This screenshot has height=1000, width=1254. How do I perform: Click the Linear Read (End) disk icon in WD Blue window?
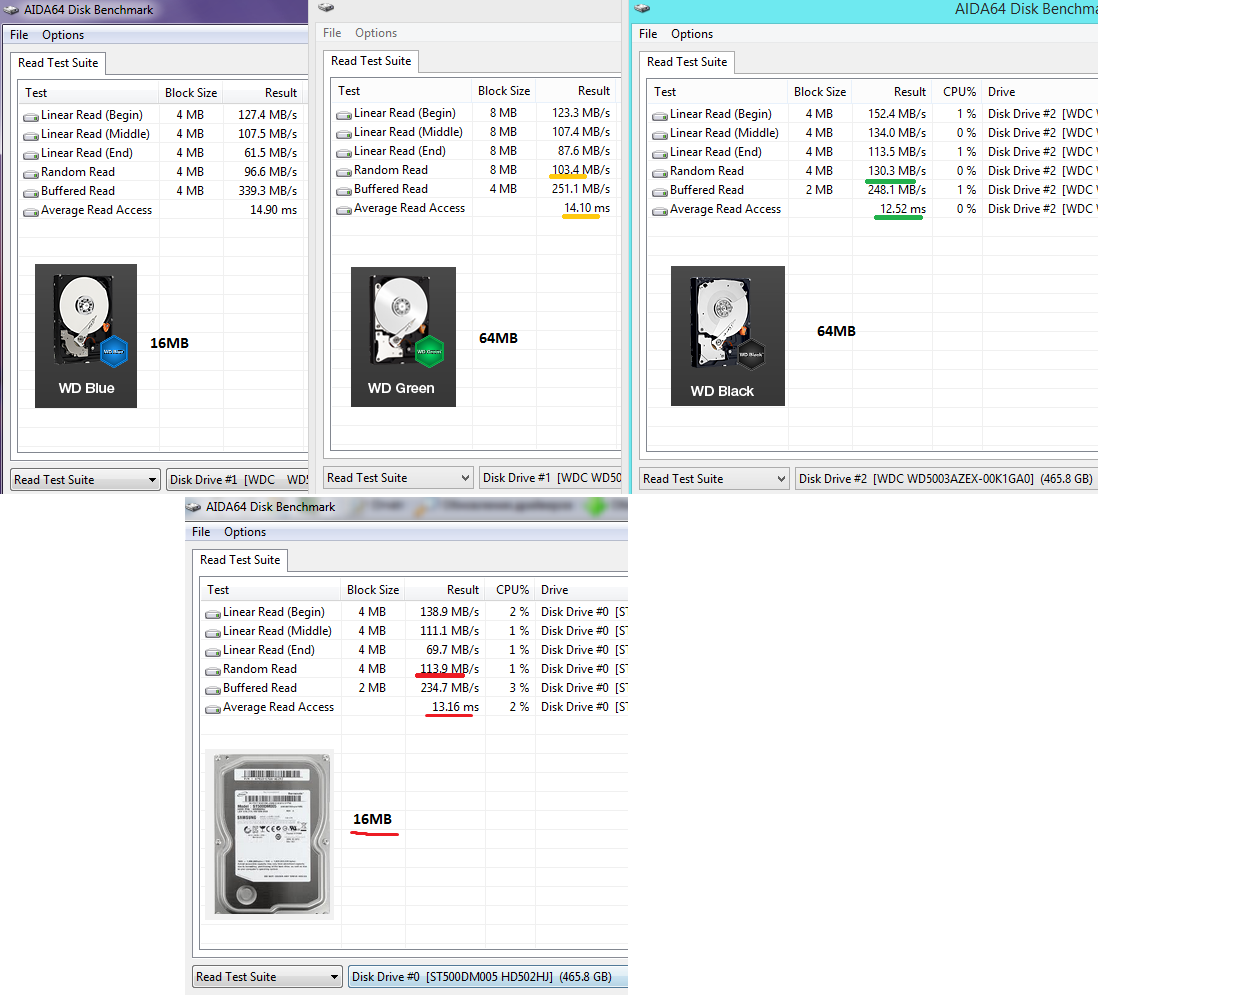pos(31,154)
